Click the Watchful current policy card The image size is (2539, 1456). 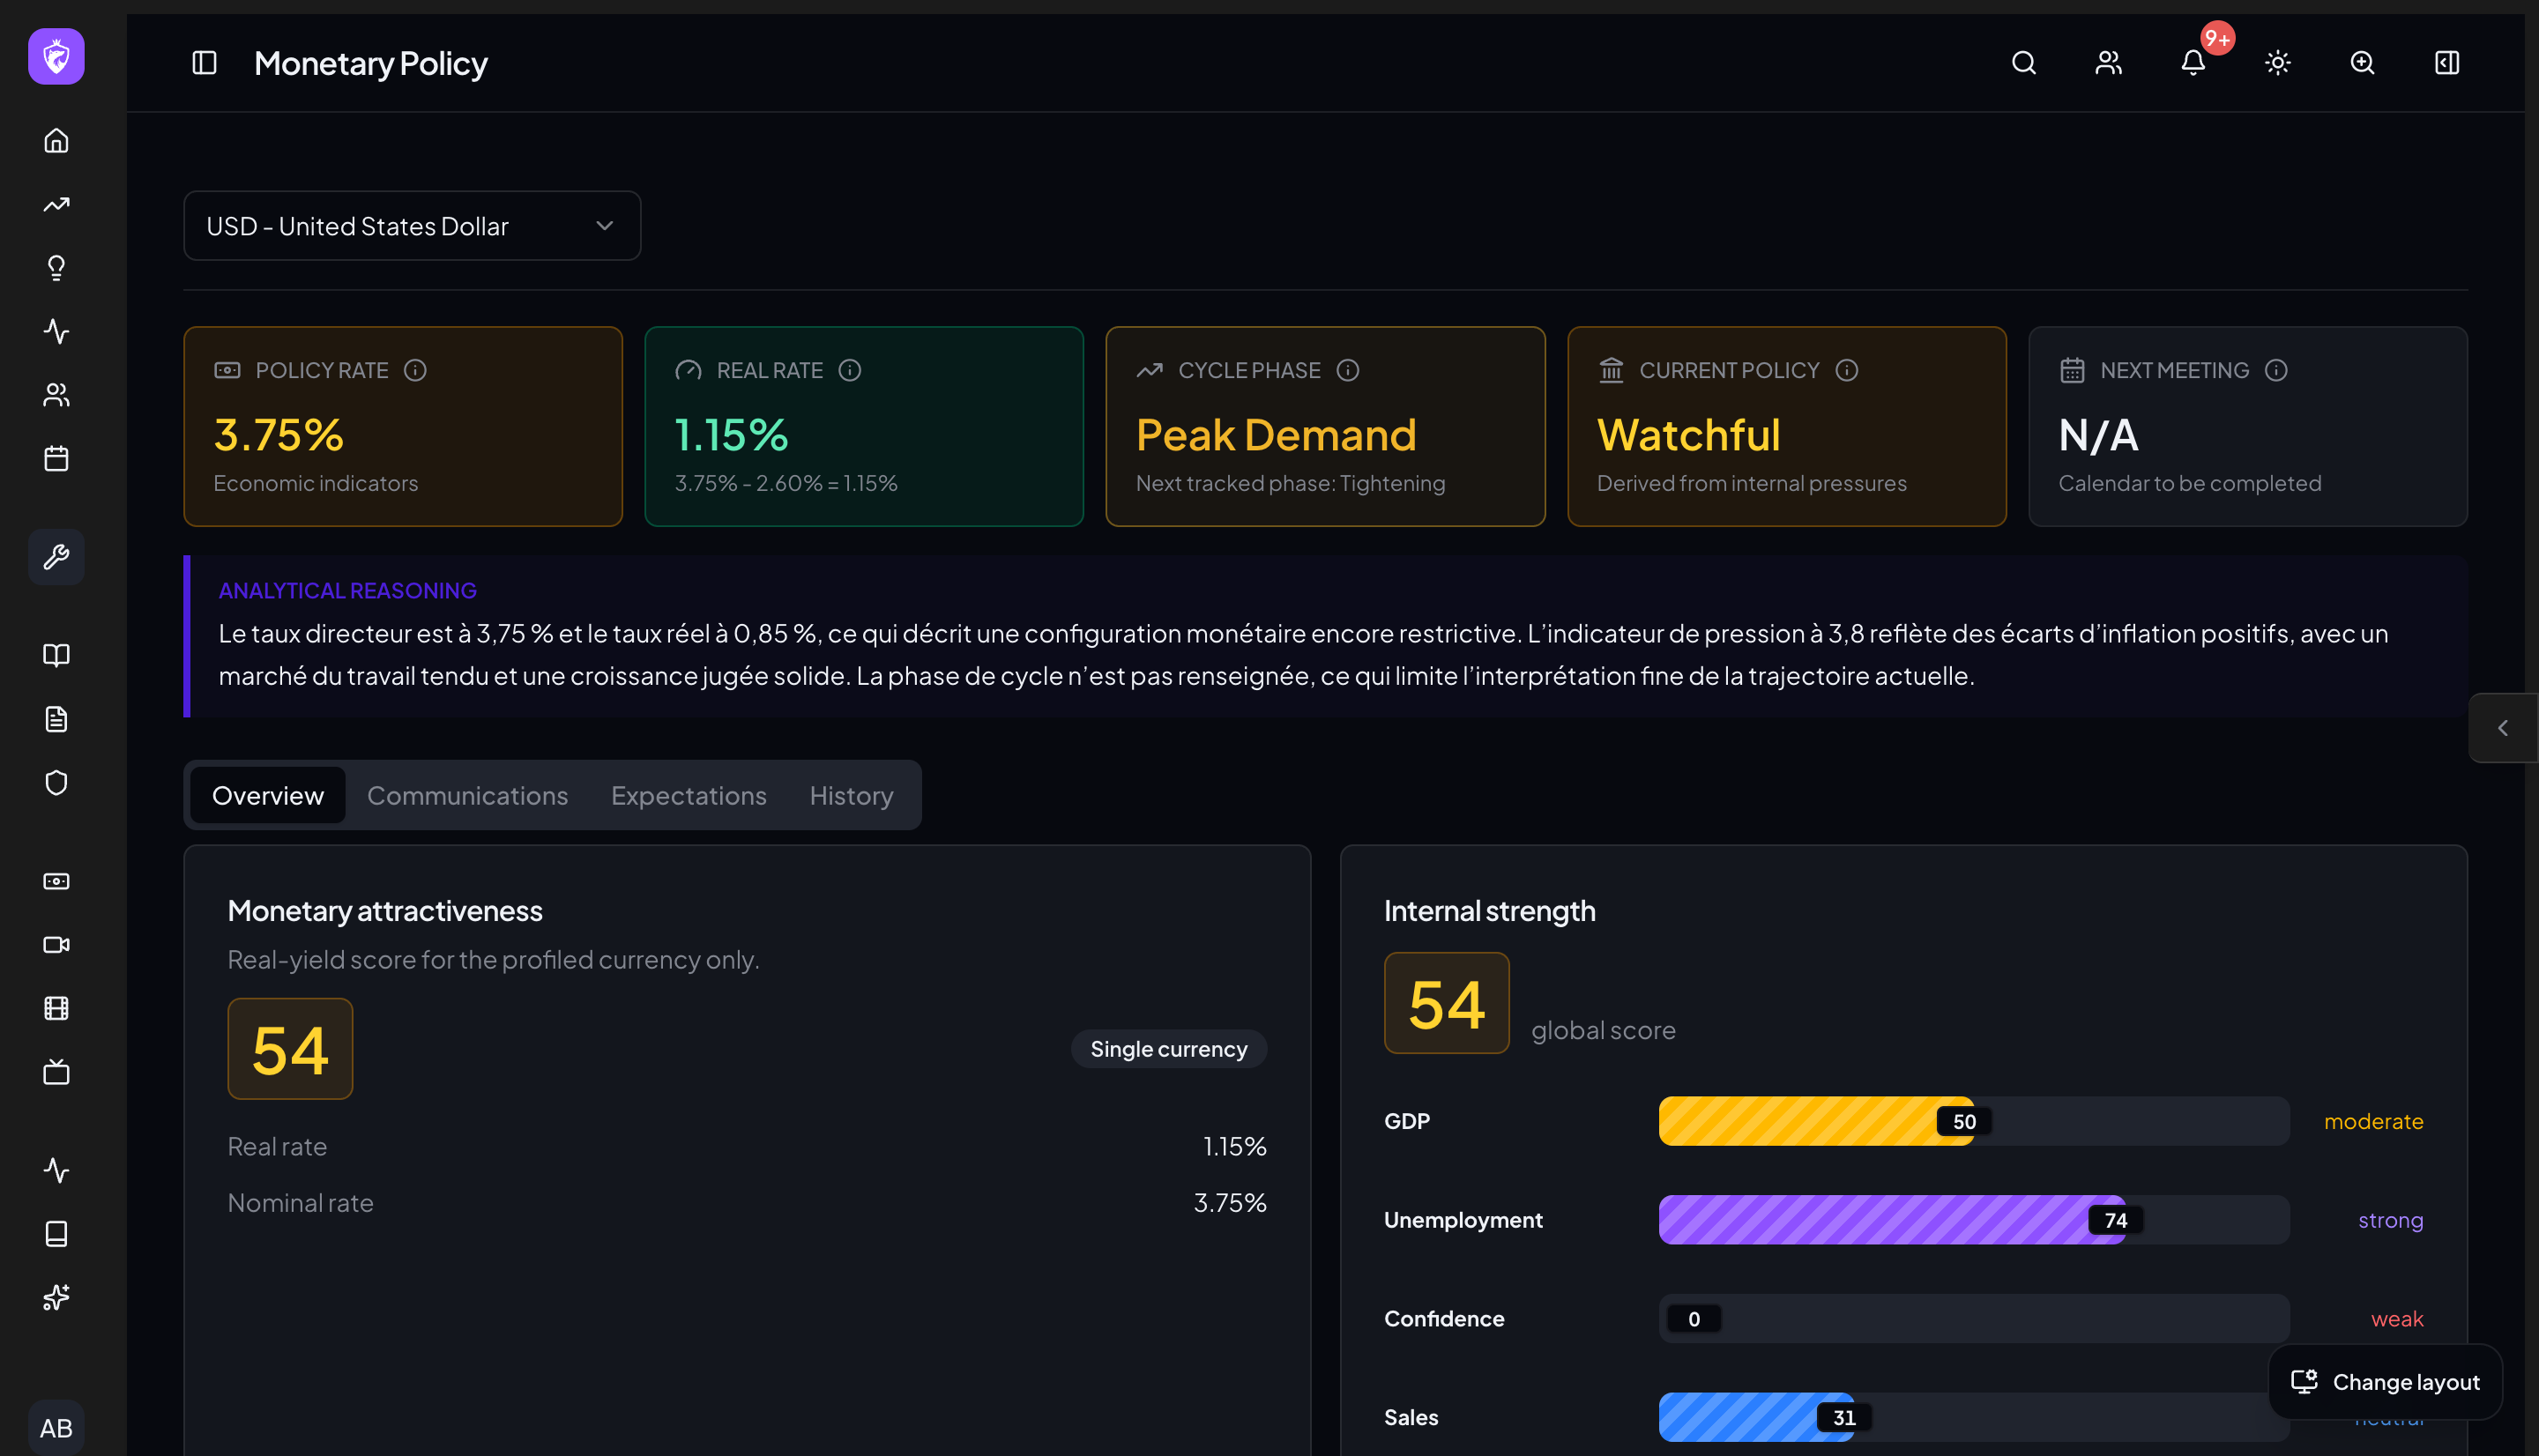point(1786,427)
